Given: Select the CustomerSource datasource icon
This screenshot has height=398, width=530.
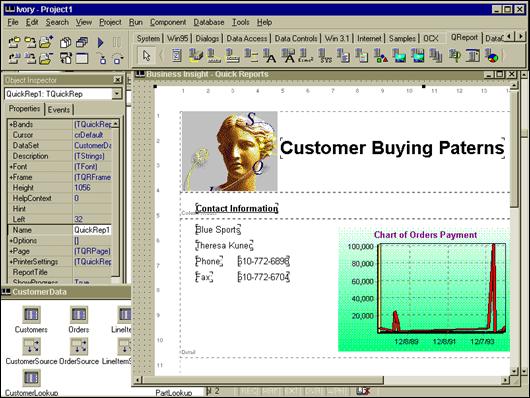Looking at the screenshot, I should pos(31,346).
